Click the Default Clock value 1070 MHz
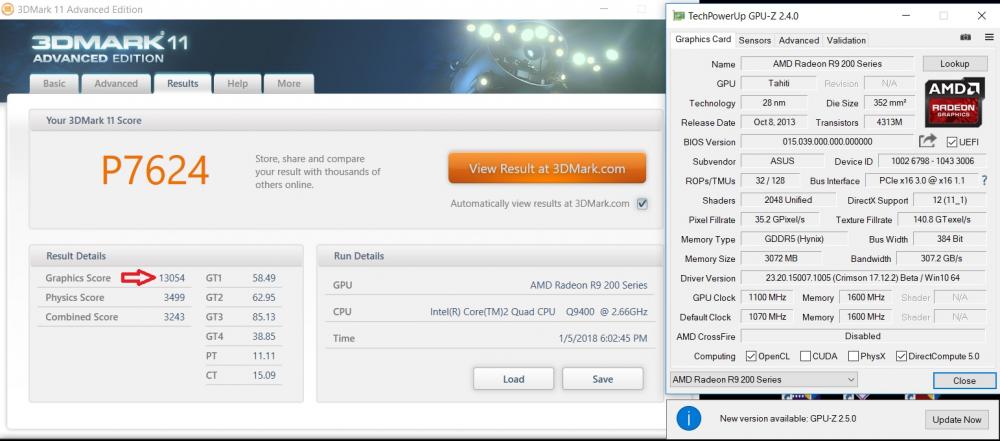This screenshot has width=1000, height=441. tap(767, 317)
